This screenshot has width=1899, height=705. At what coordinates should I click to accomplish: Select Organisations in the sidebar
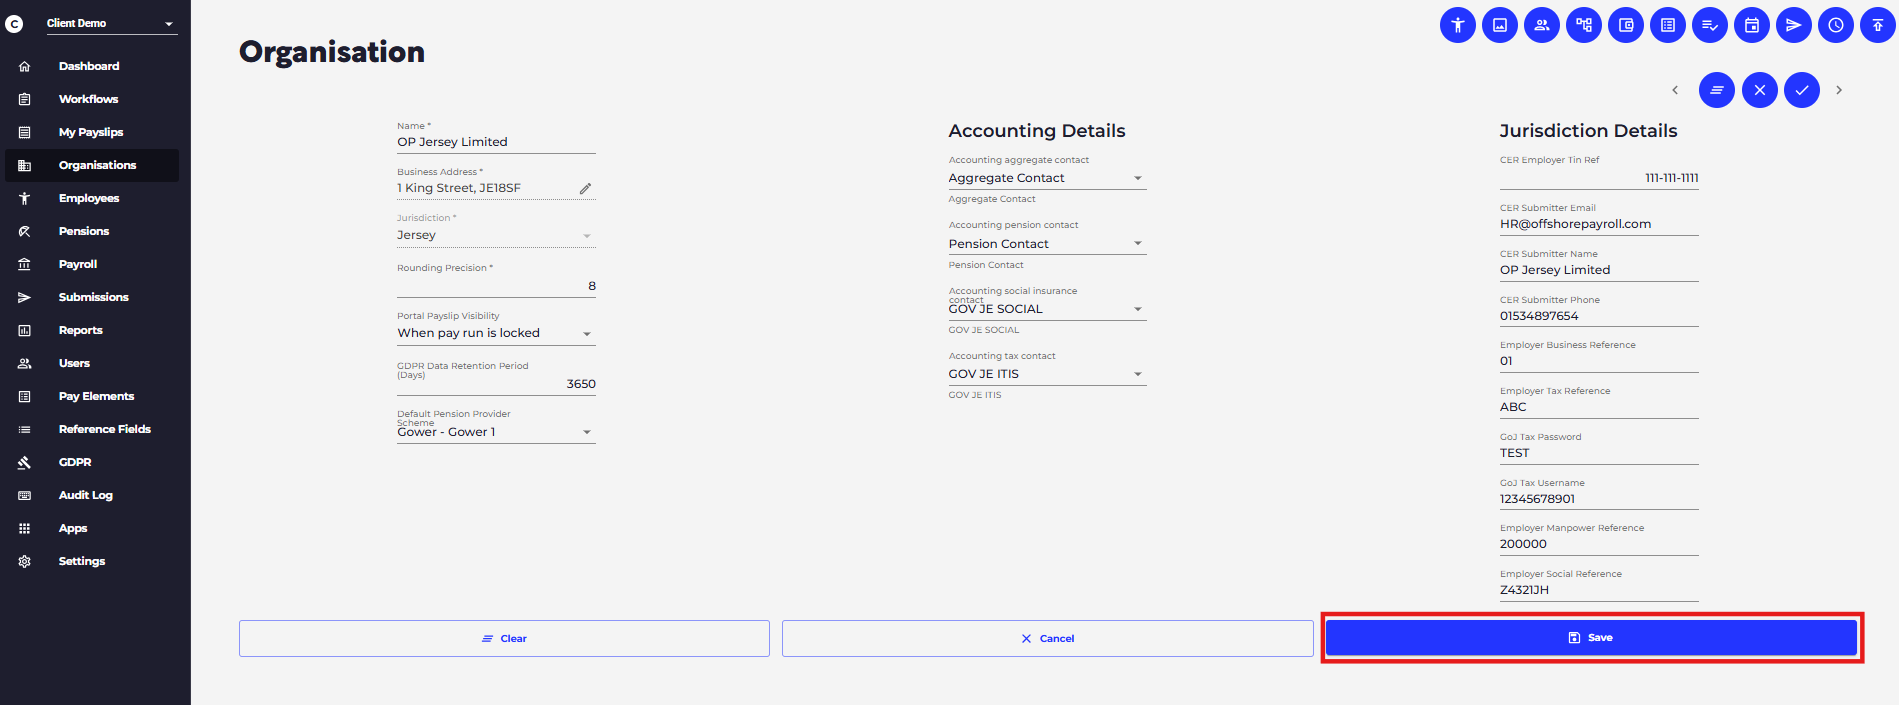[x=92, y=165]
